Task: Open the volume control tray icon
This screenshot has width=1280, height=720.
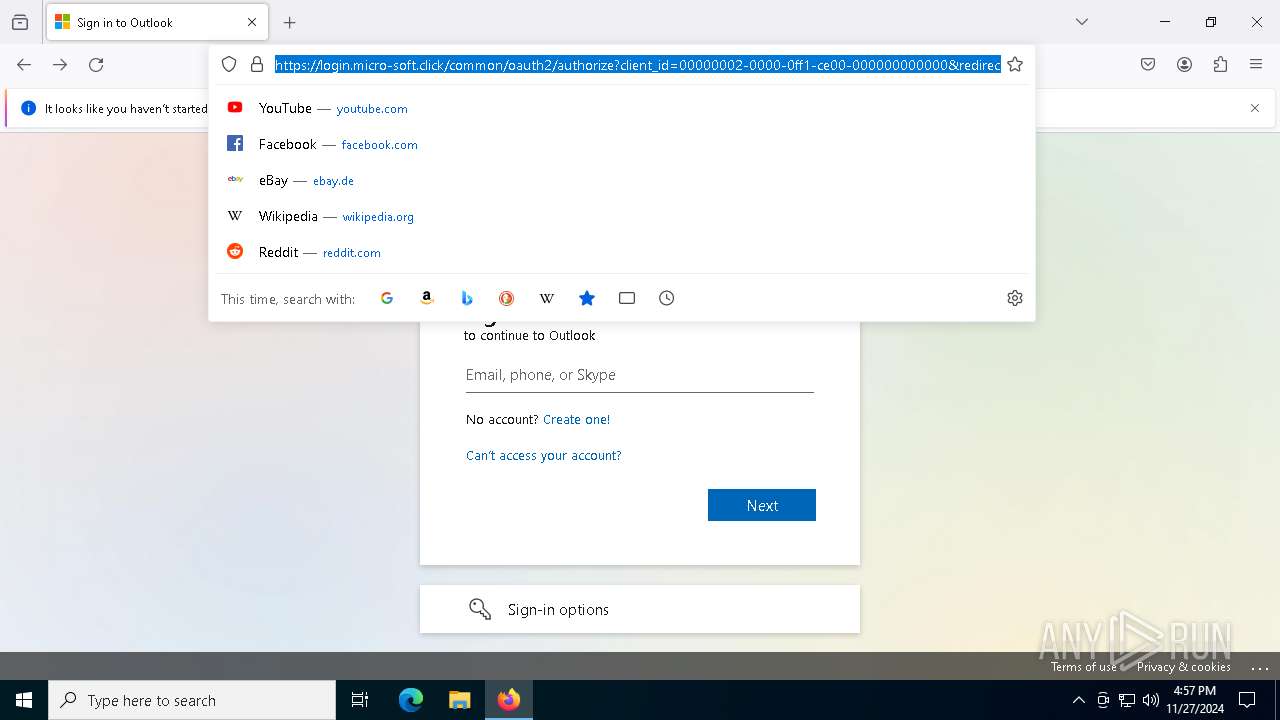Action: (1151, 701)
